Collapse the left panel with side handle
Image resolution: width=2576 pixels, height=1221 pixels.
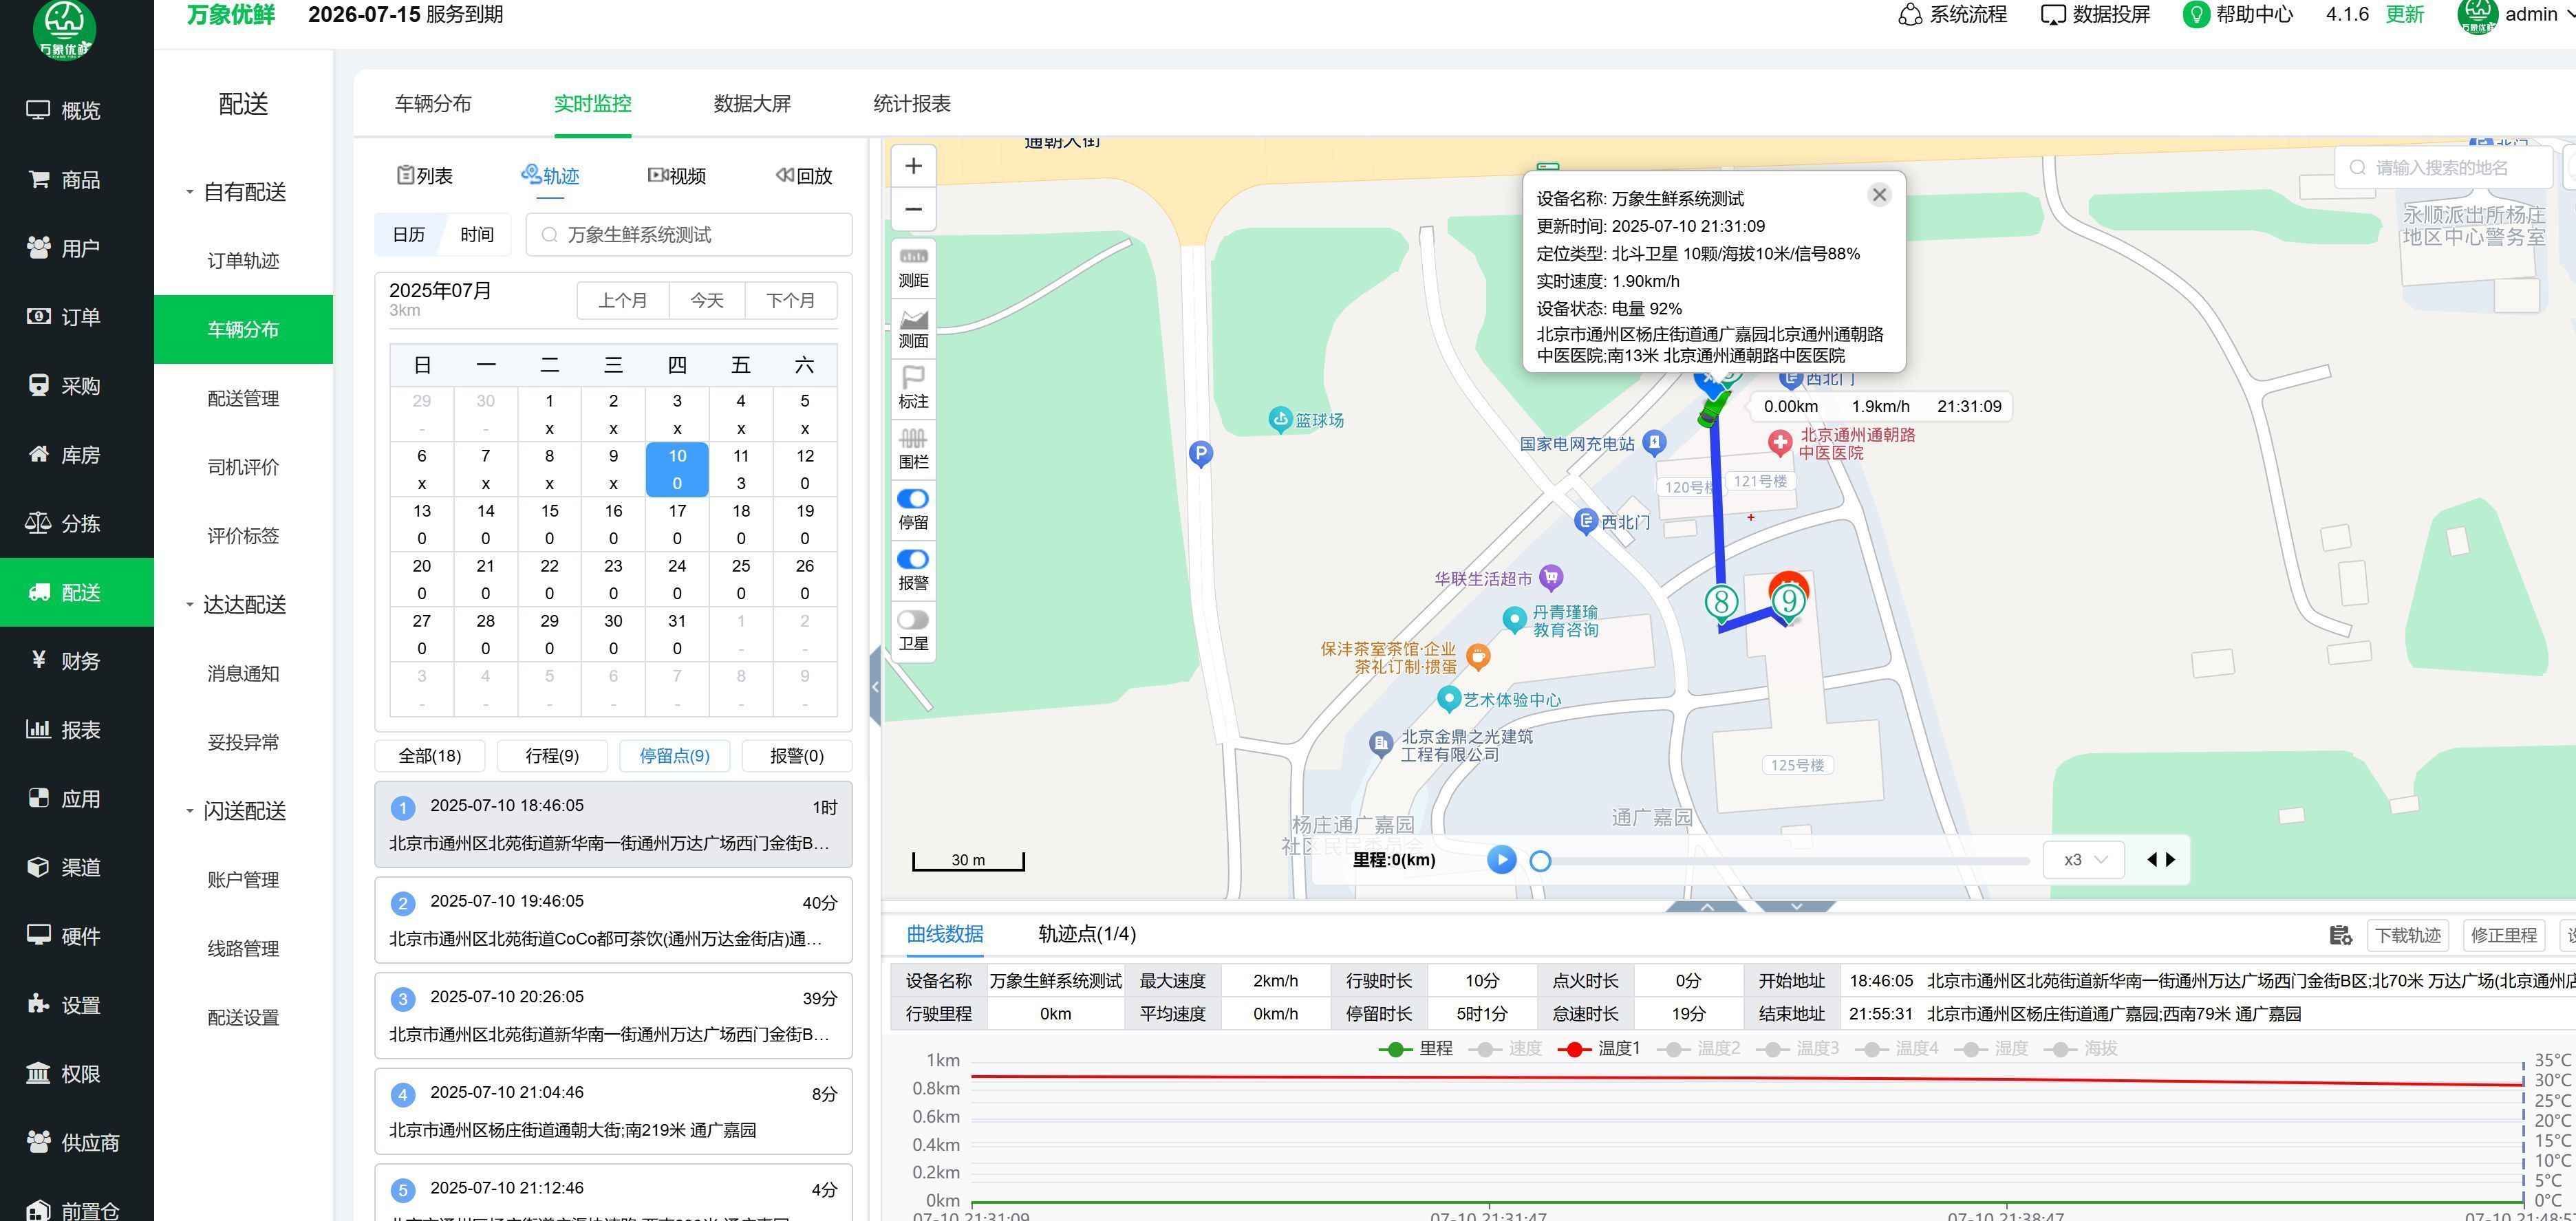tap(875, 686)
